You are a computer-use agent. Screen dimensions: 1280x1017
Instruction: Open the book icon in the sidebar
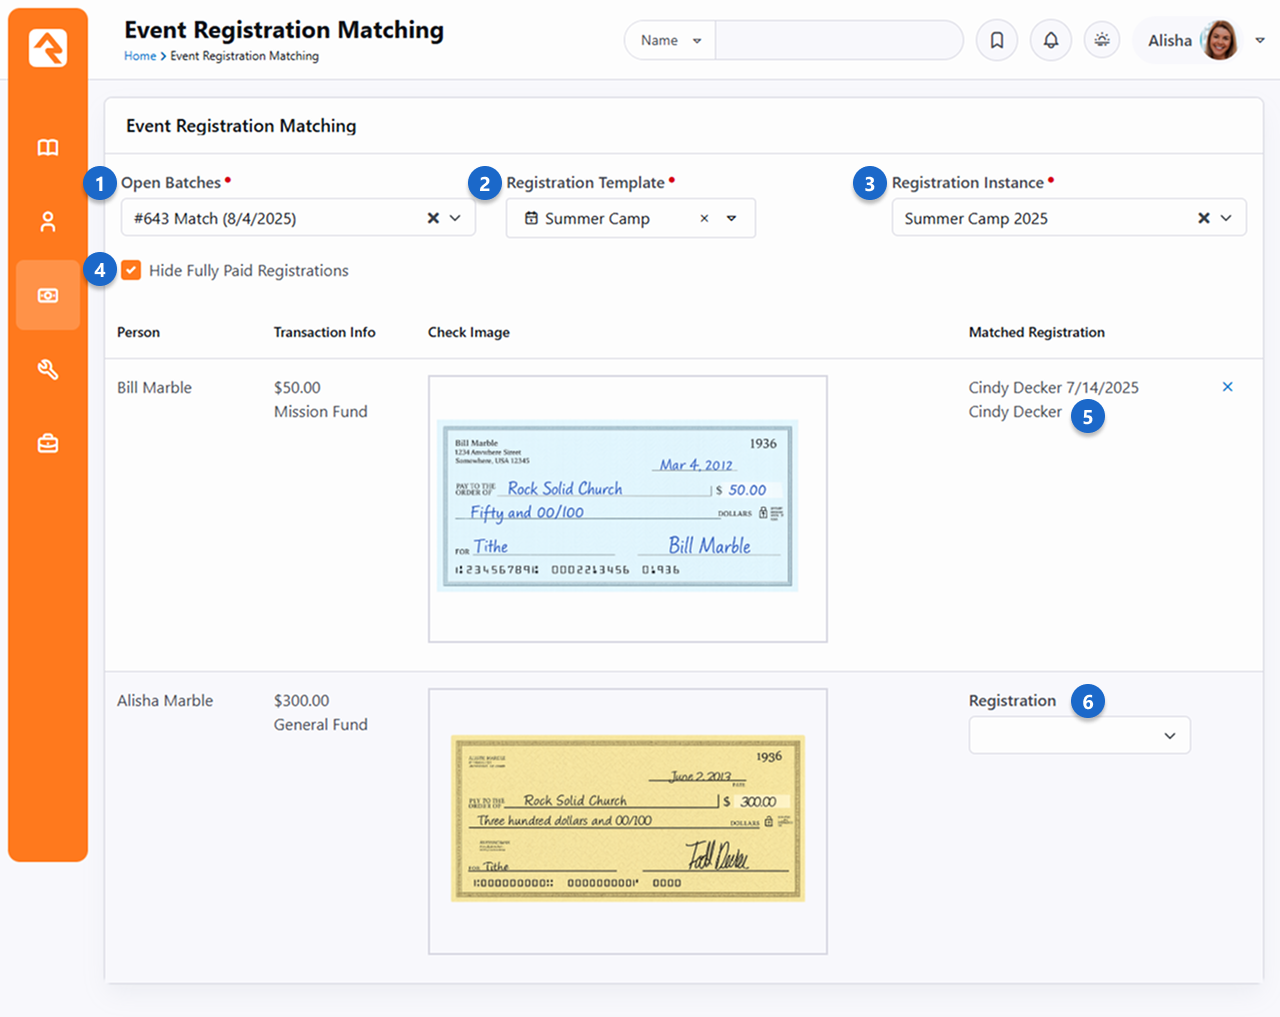coord(48,148)
